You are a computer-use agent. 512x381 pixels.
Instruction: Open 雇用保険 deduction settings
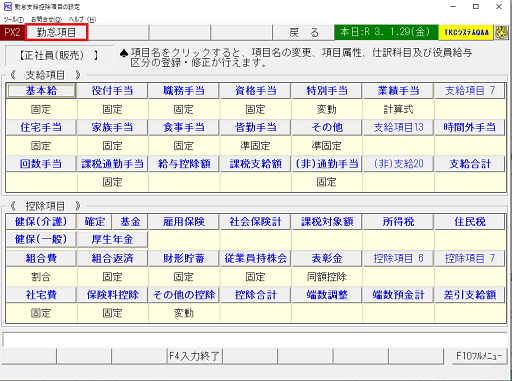[x=184, y=222]
